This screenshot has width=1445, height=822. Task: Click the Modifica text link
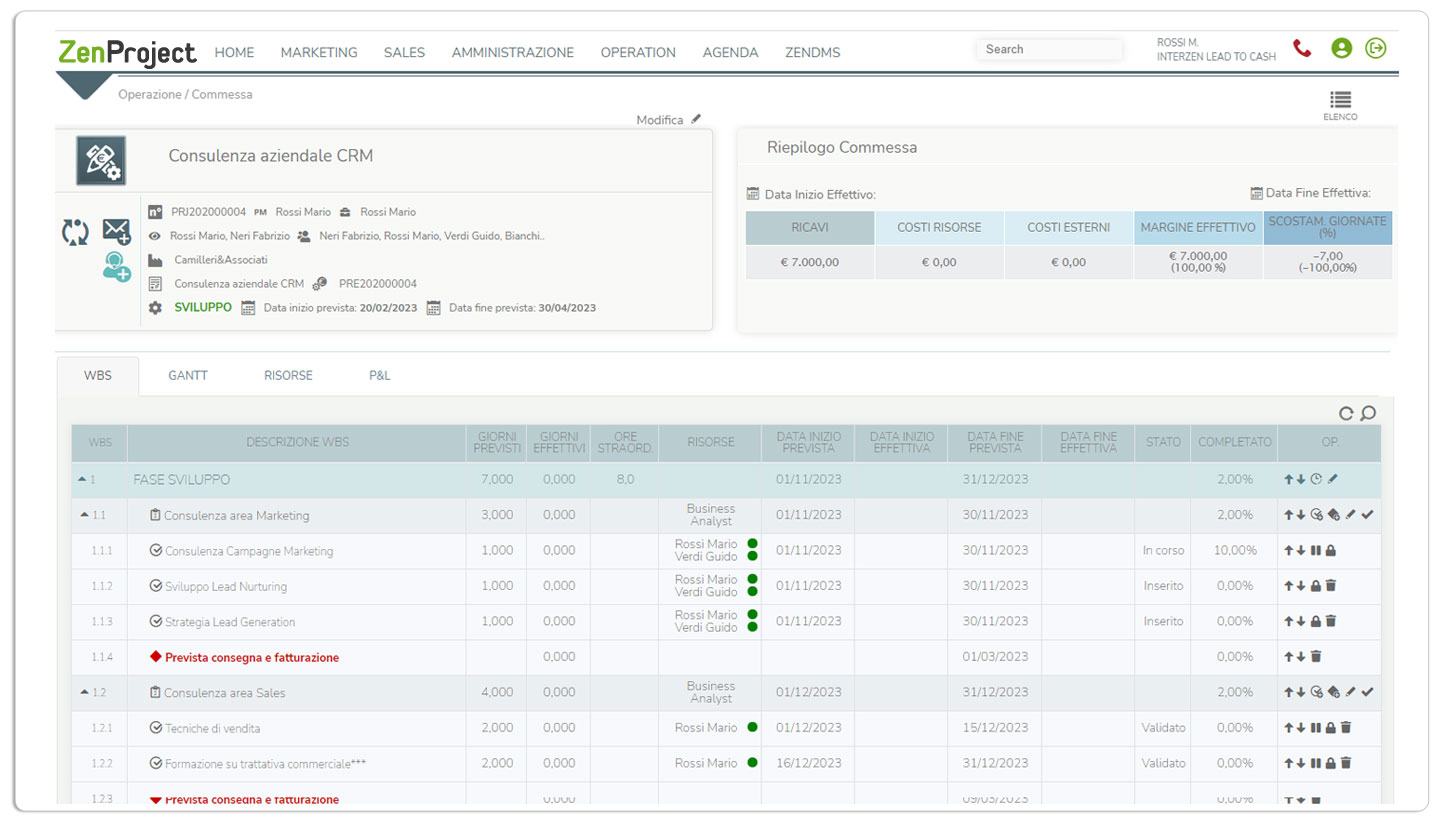tap(660, 120)
